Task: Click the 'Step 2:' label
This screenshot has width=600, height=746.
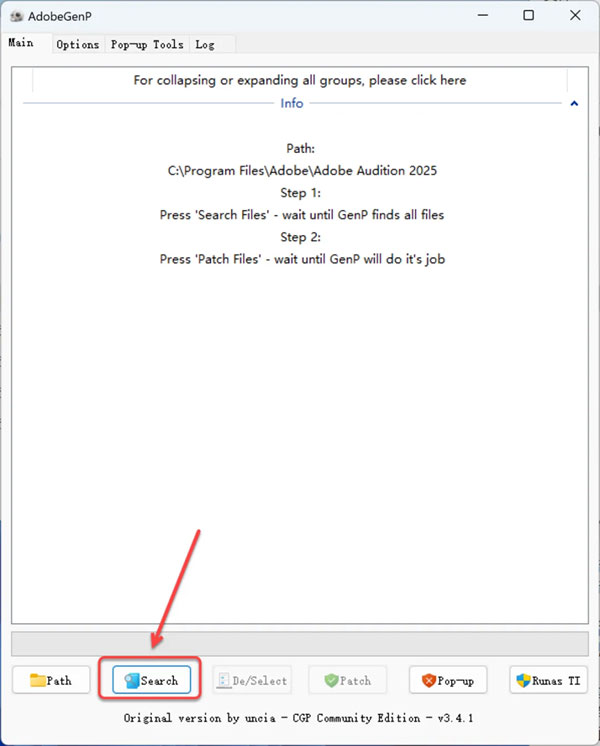Action: (x=300, y=237)
